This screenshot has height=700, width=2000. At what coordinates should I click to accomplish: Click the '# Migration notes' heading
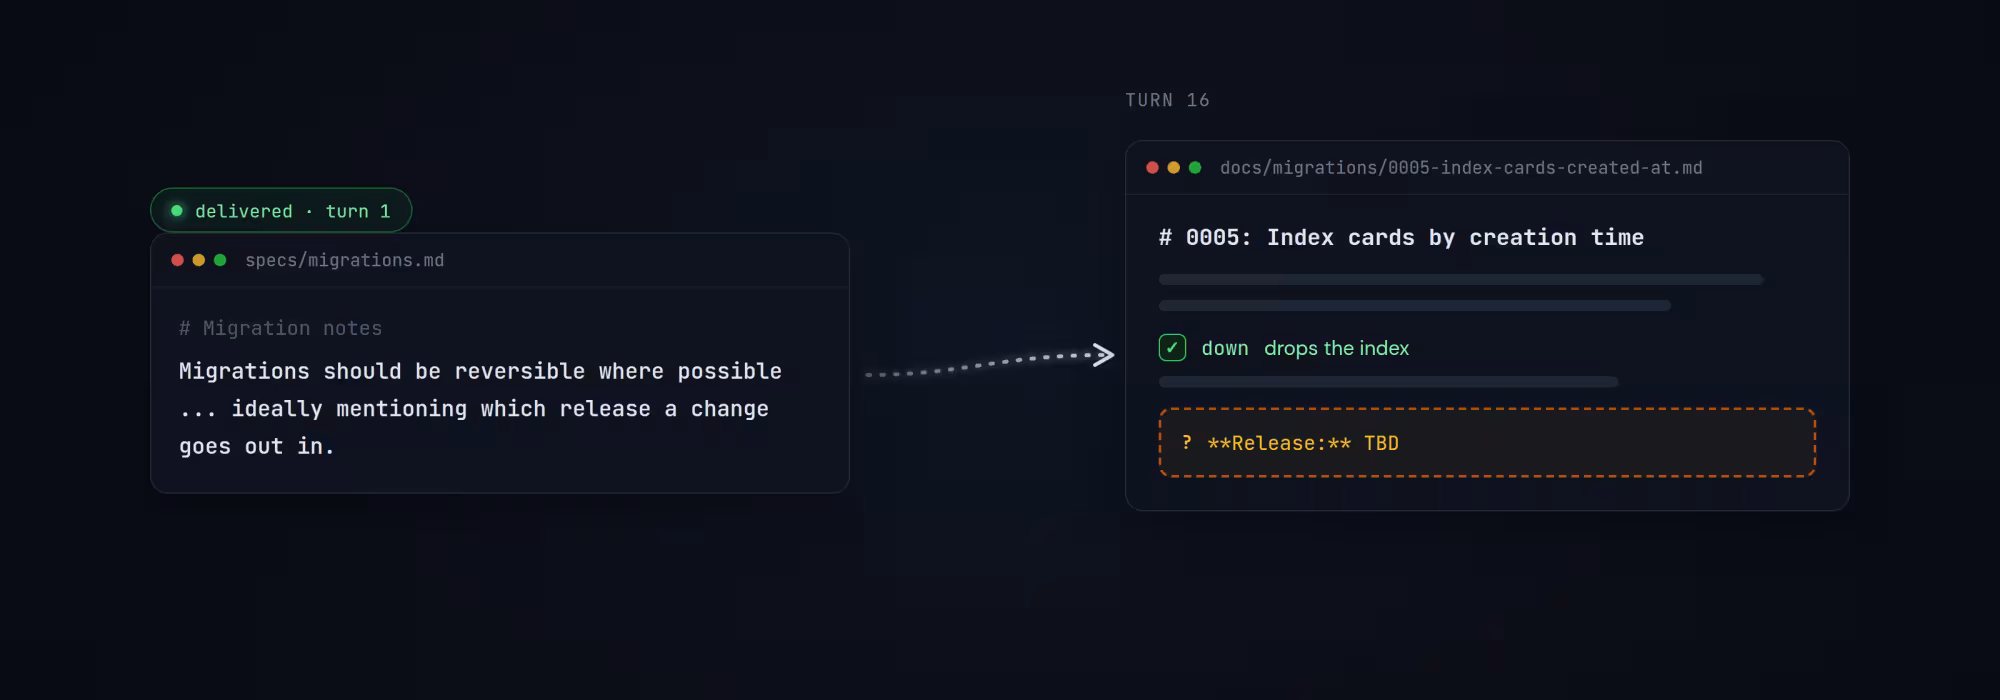280,328
